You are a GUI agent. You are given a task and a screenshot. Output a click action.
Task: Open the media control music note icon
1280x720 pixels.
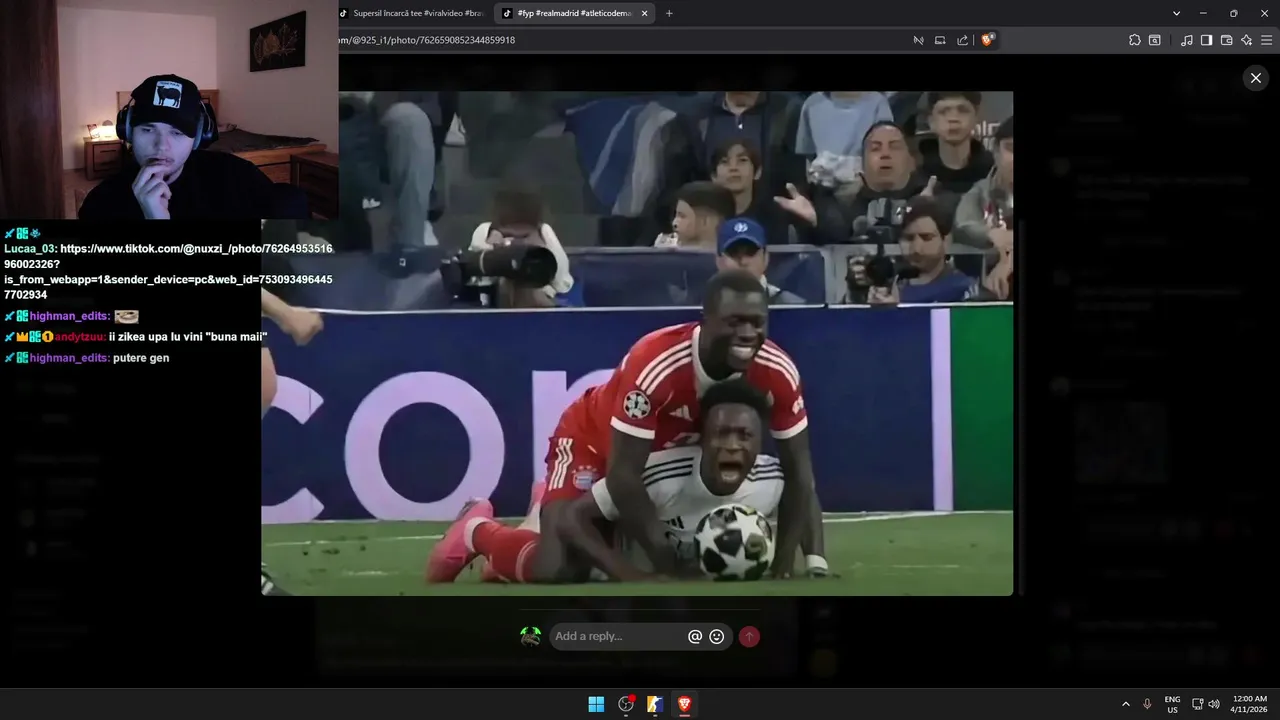(x=1187, y=40)
